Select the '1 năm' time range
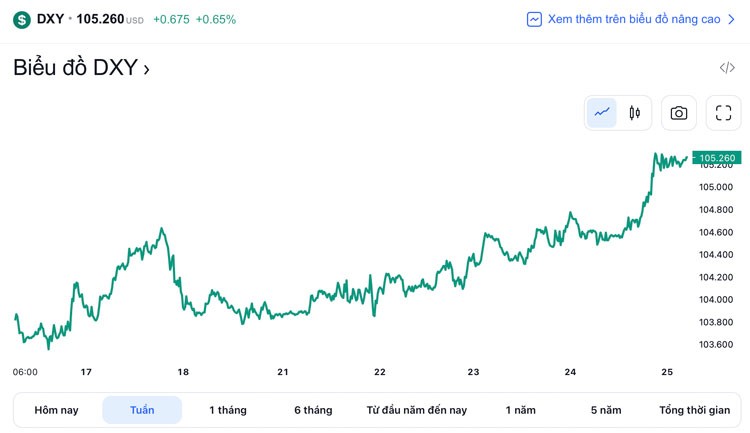750x433 pixels. tap(521, 410)
